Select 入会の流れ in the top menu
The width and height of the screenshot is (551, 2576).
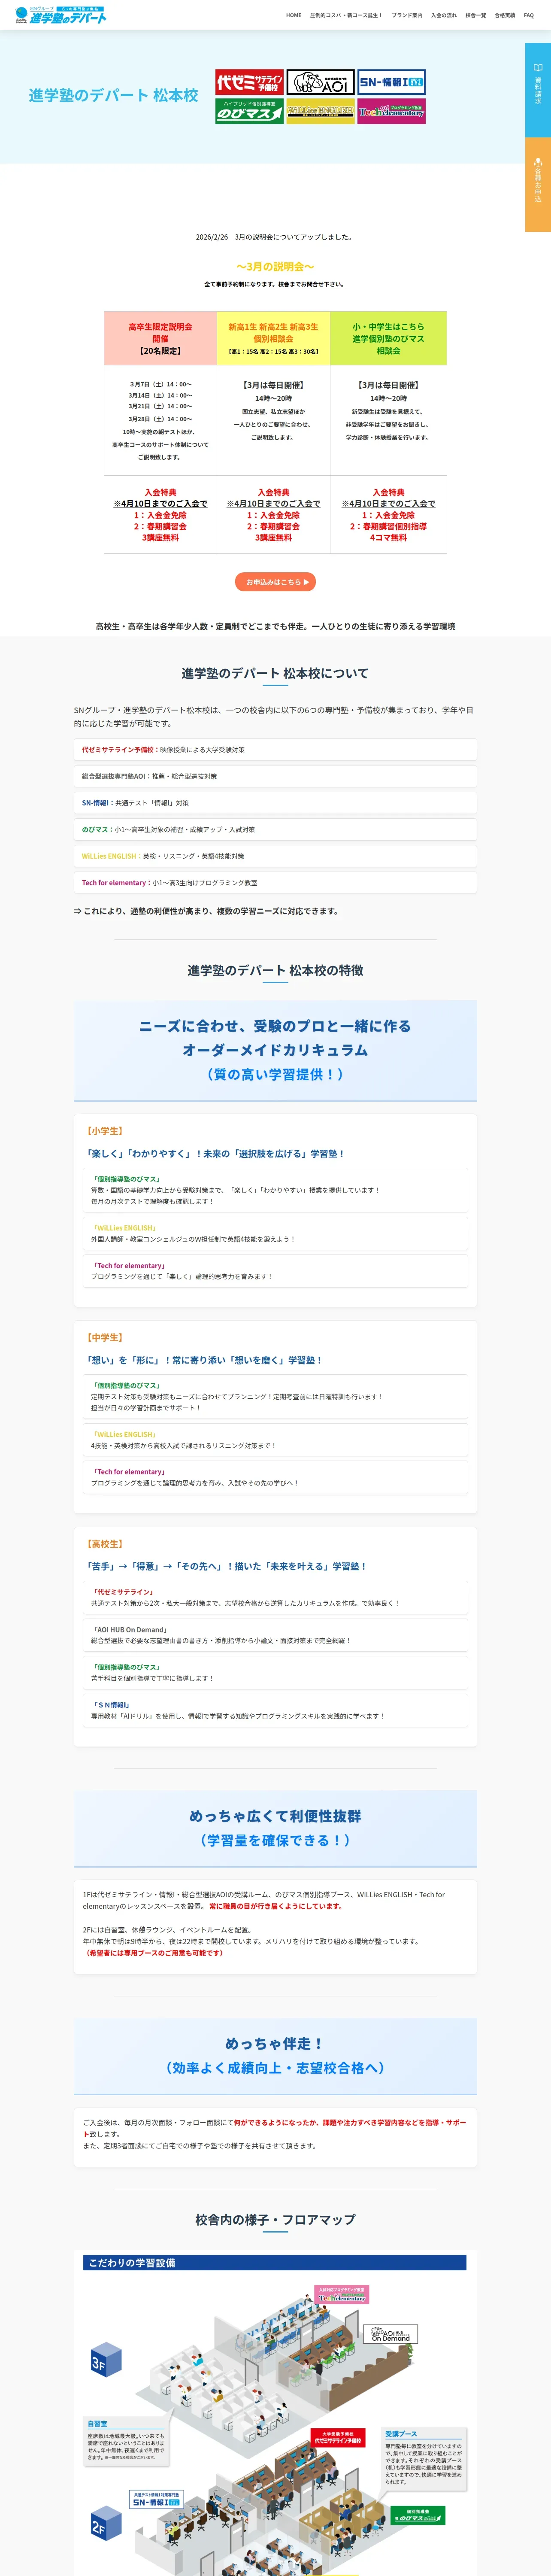(x=444, y=16)
